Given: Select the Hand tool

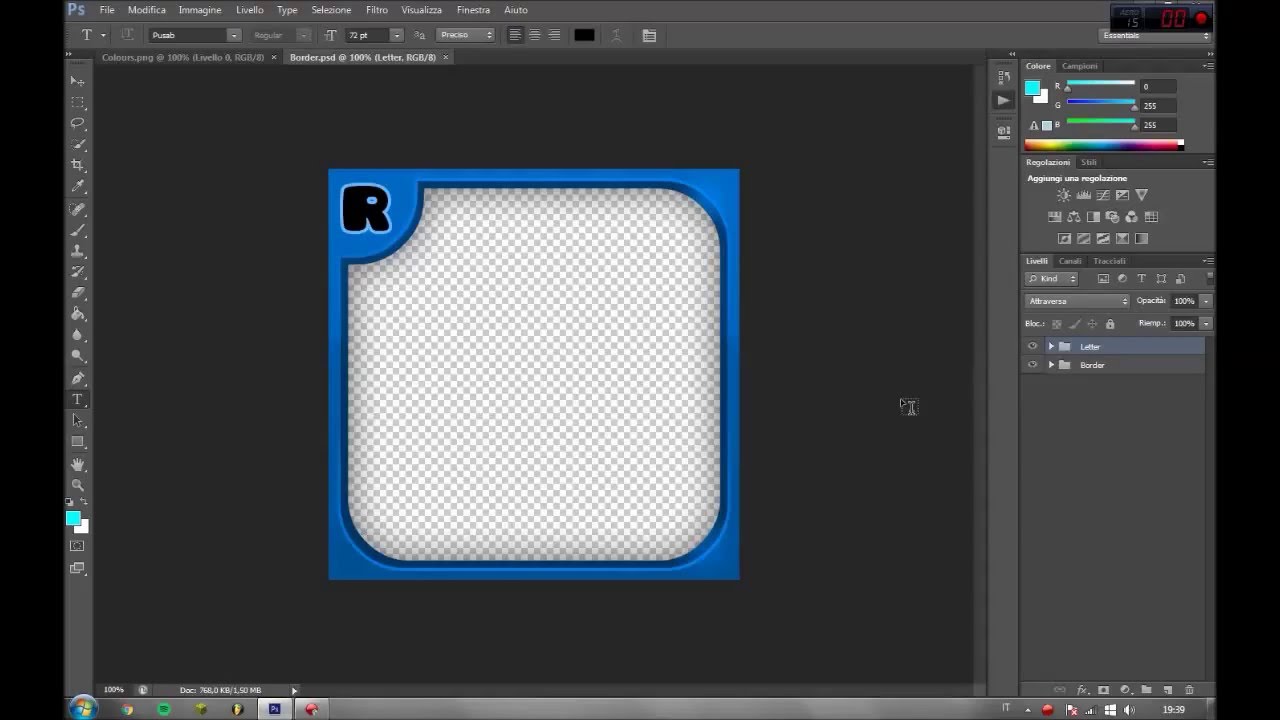Looking at the screenshot, I should tap(77, 463).
